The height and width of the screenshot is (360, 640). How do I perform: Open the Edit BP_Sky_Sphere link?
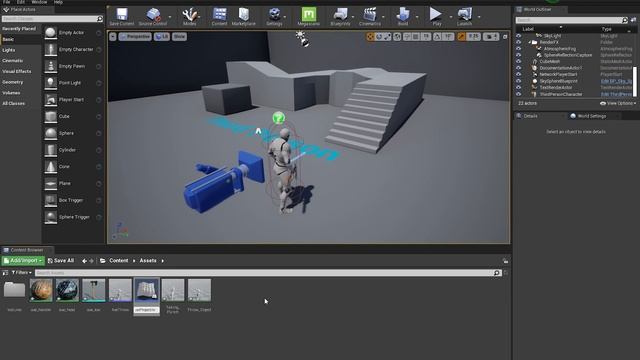tap(616, 81)
